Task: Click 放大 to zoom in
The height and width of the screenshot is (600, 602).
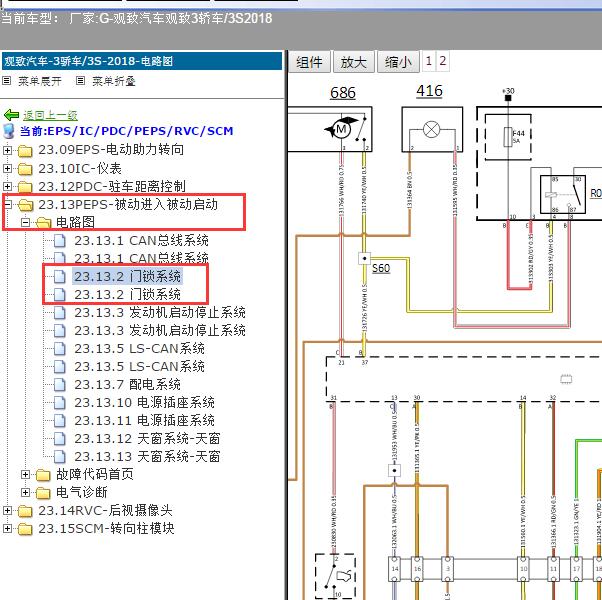Action: (353, 61)
